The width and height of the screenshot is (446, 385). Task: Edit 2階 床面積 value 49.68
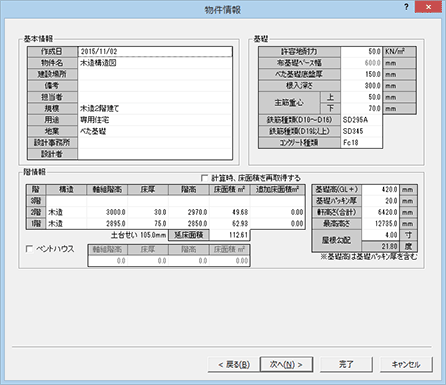(230, 212)
